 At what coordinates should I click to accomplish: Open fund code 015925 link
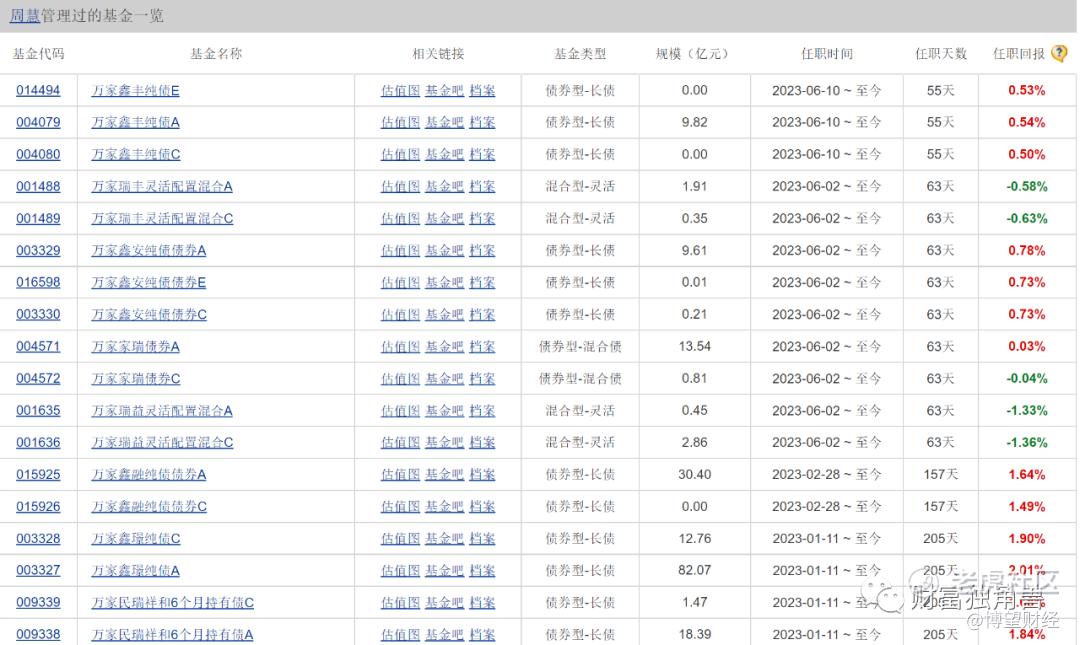(x=38, y=475)
